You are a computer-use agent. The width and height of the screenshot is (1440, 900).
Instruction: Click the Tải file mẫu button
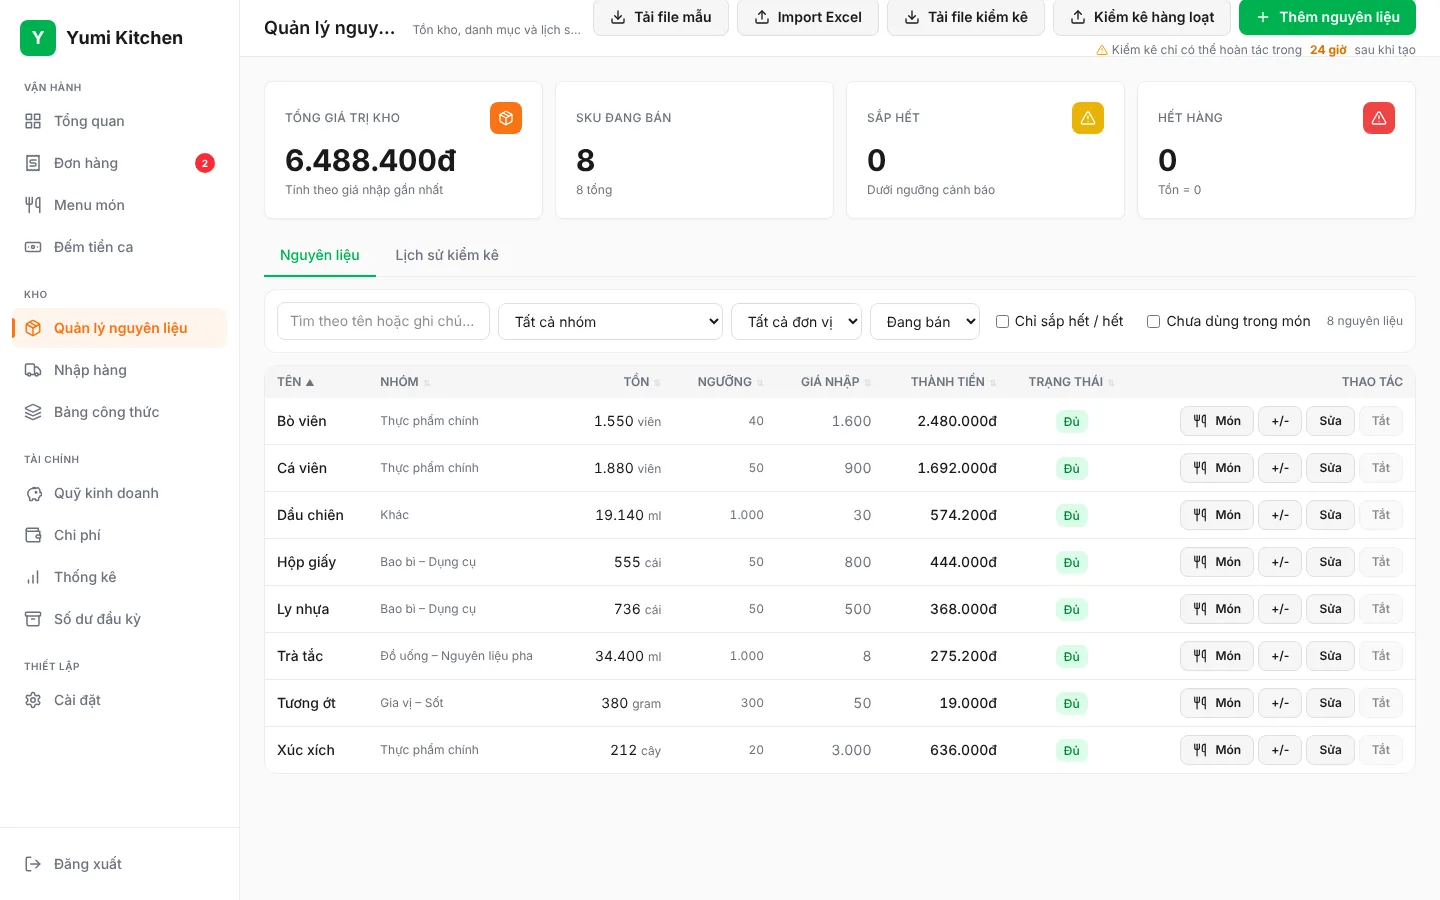(661, 17)
